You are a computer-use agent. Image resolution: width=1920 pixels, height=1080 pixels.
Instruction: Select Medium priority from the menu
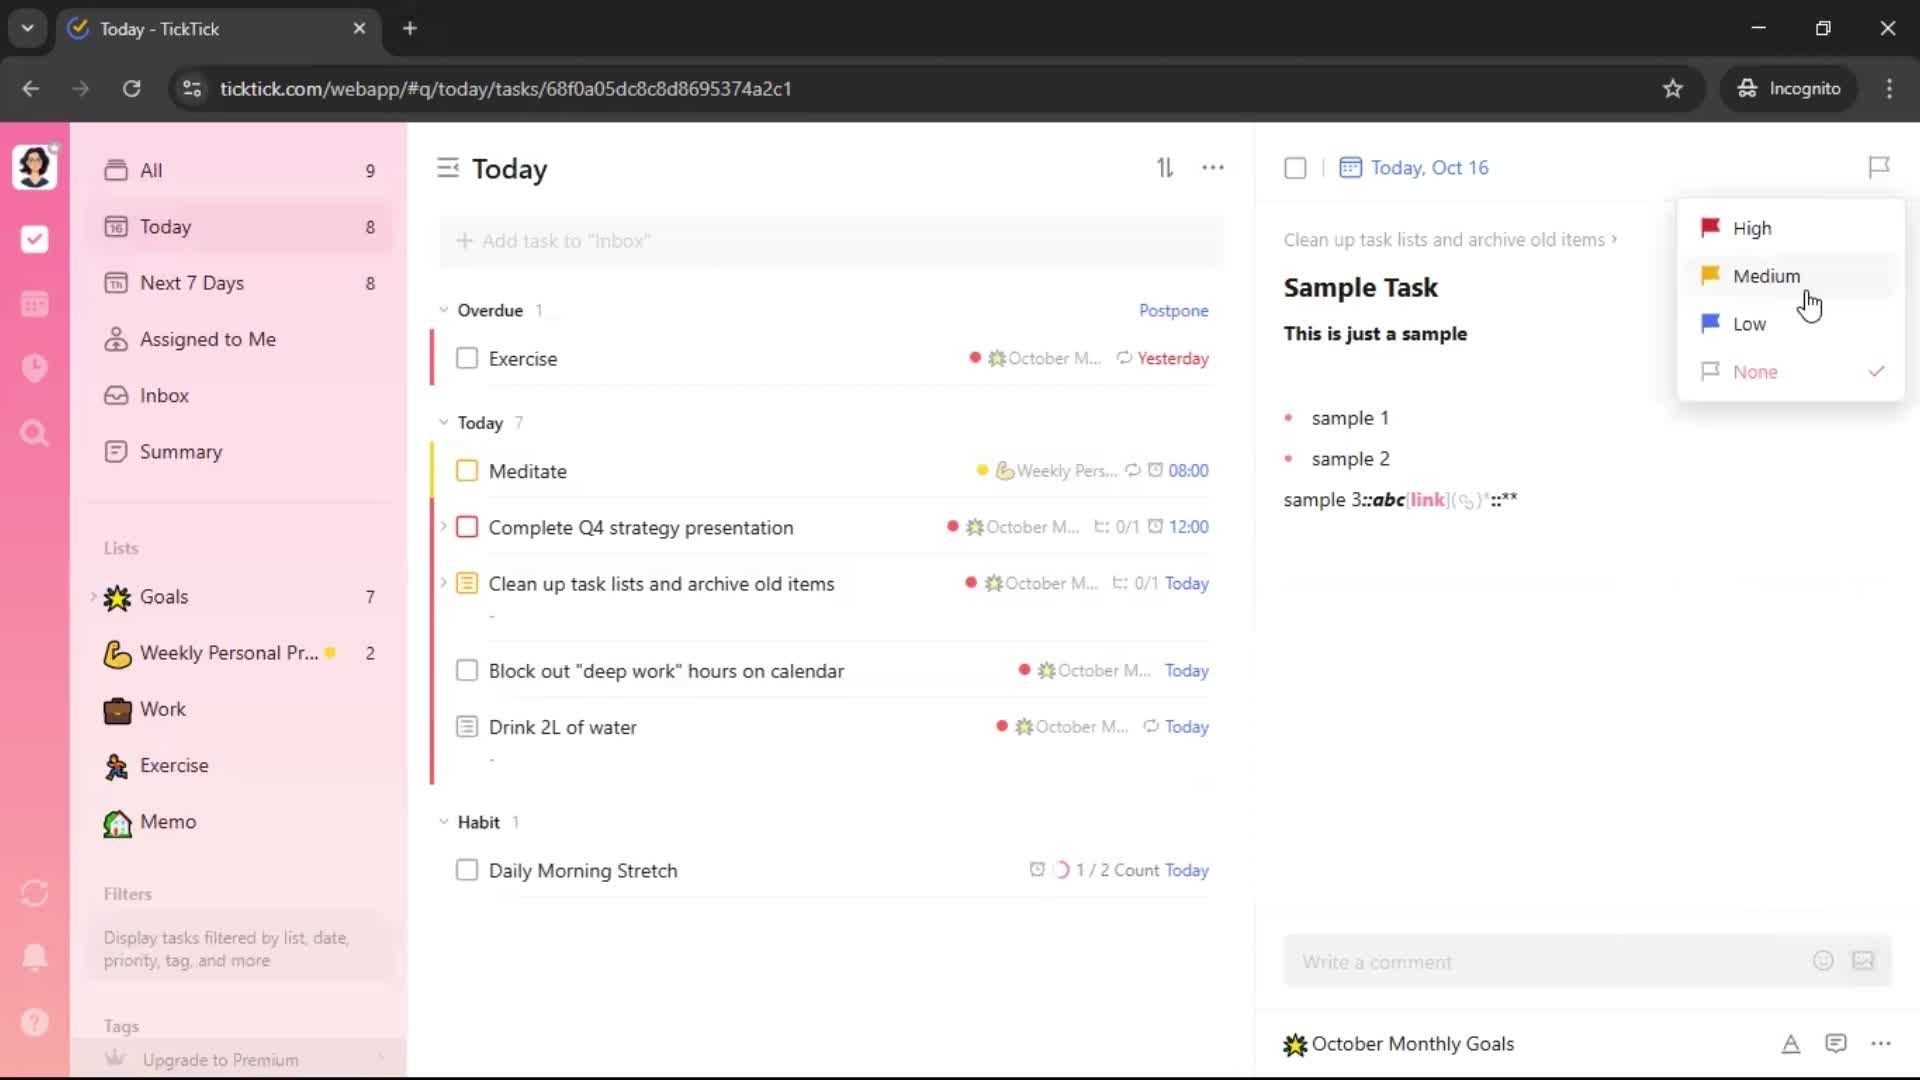pyautogui.click(x=1766, y=276)
